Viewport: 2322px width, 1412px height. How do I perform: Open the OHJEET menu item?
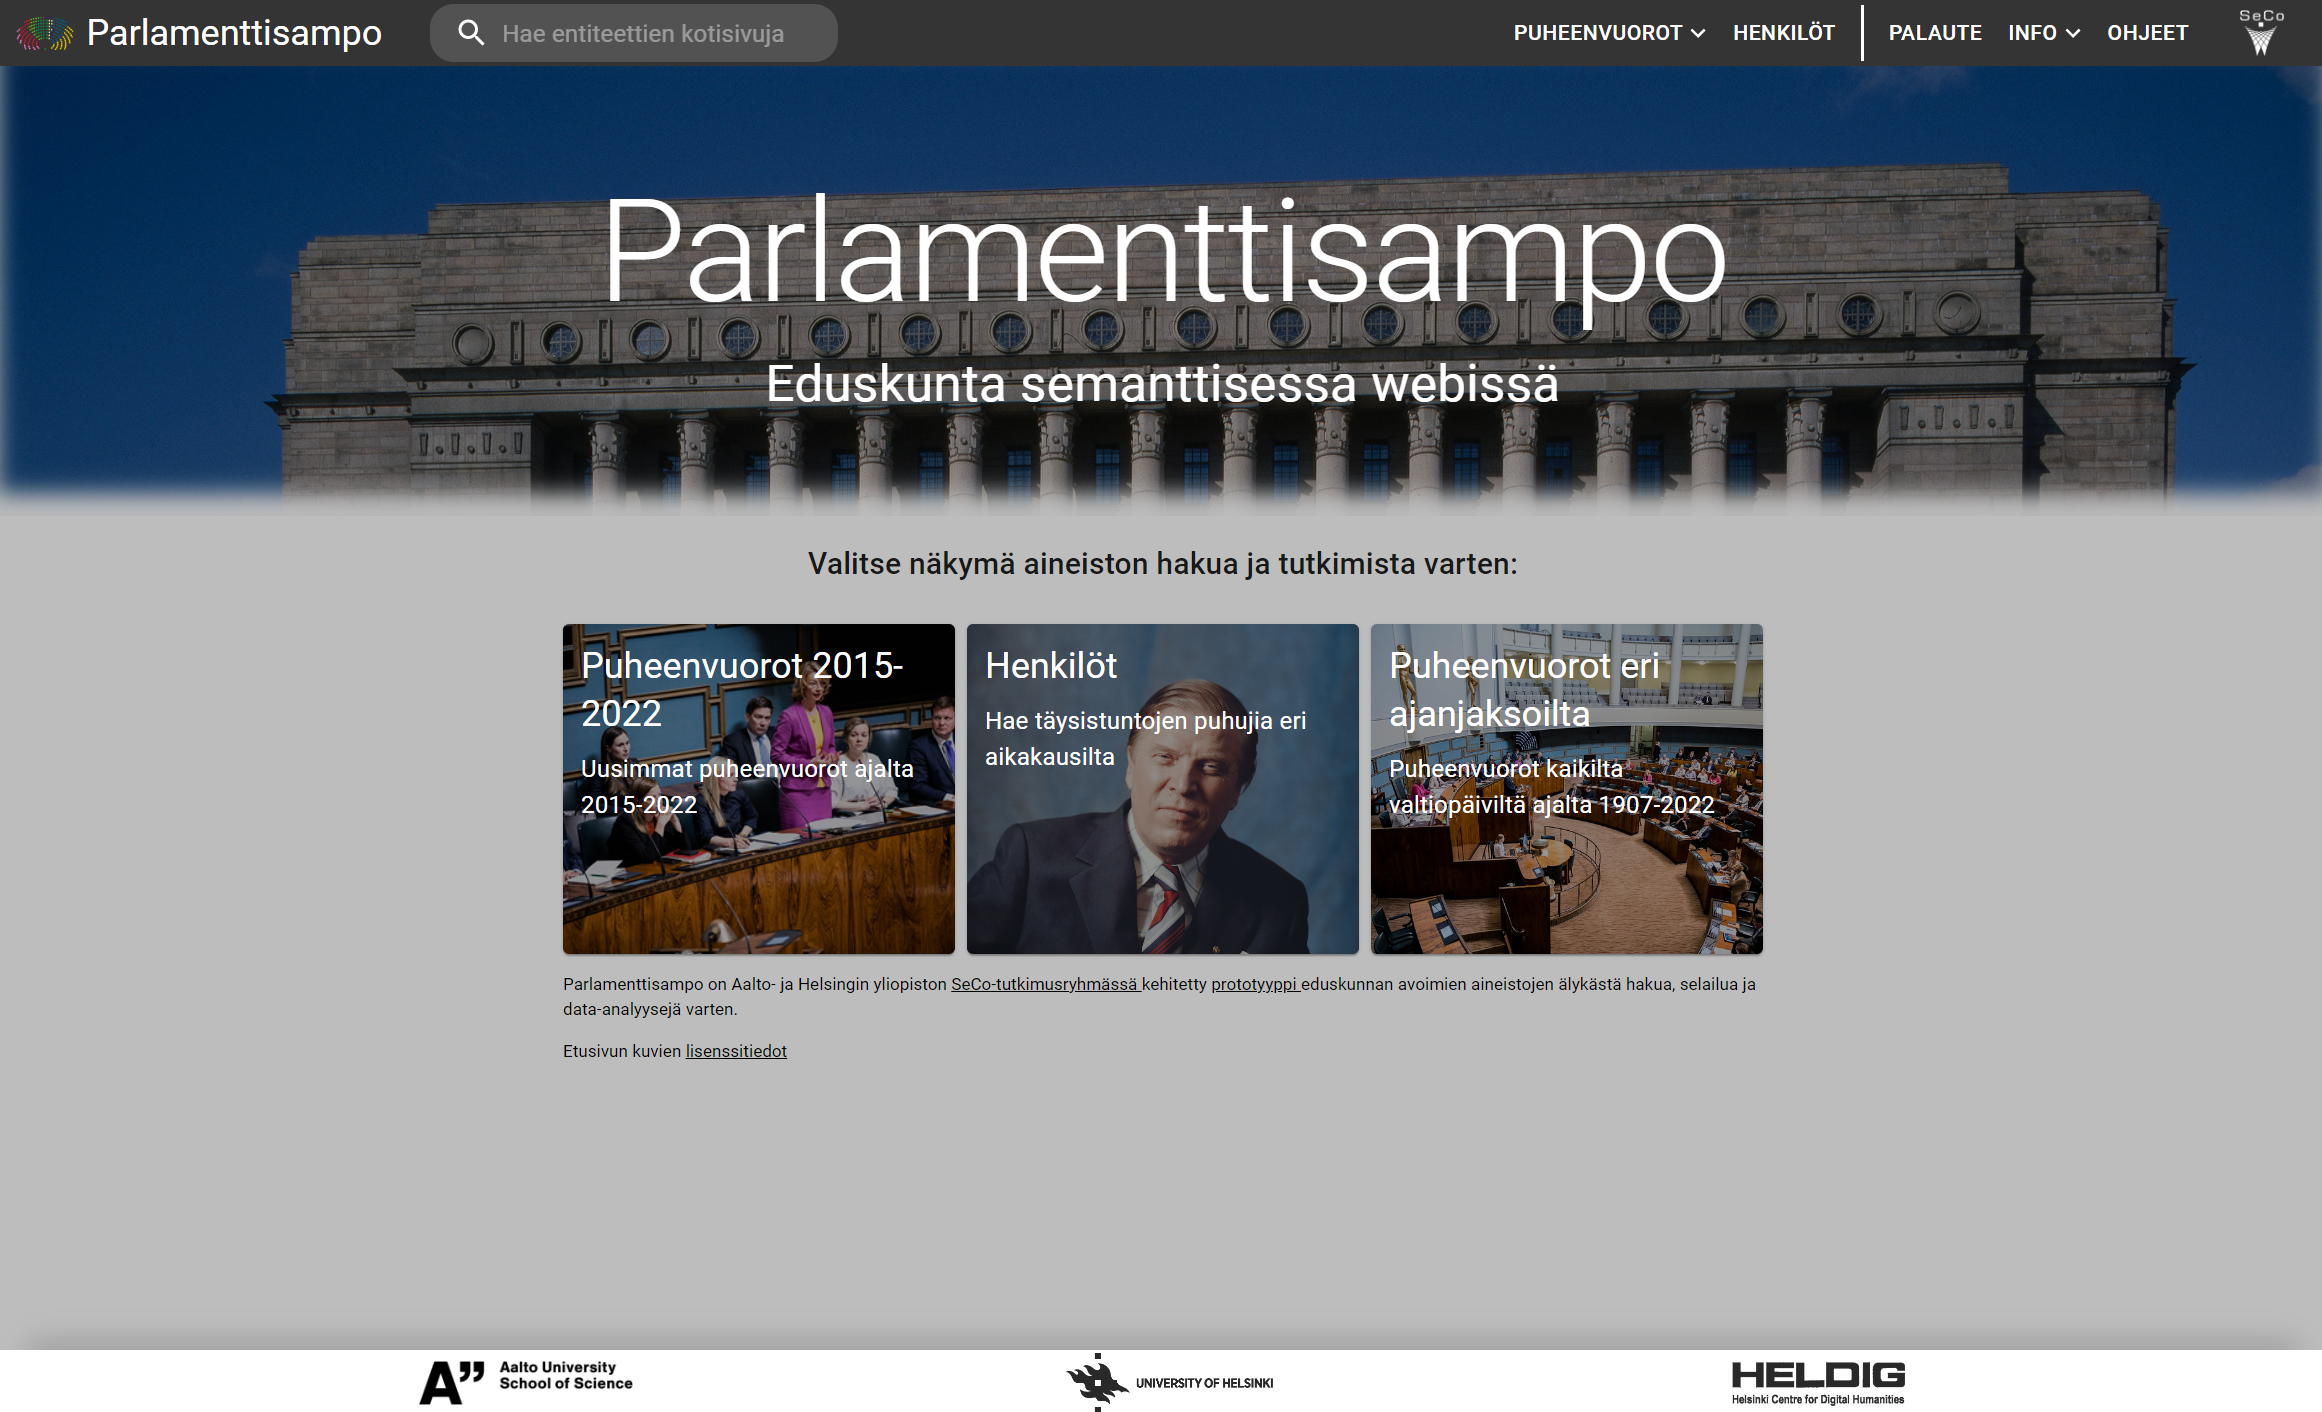pos(2147,33)
